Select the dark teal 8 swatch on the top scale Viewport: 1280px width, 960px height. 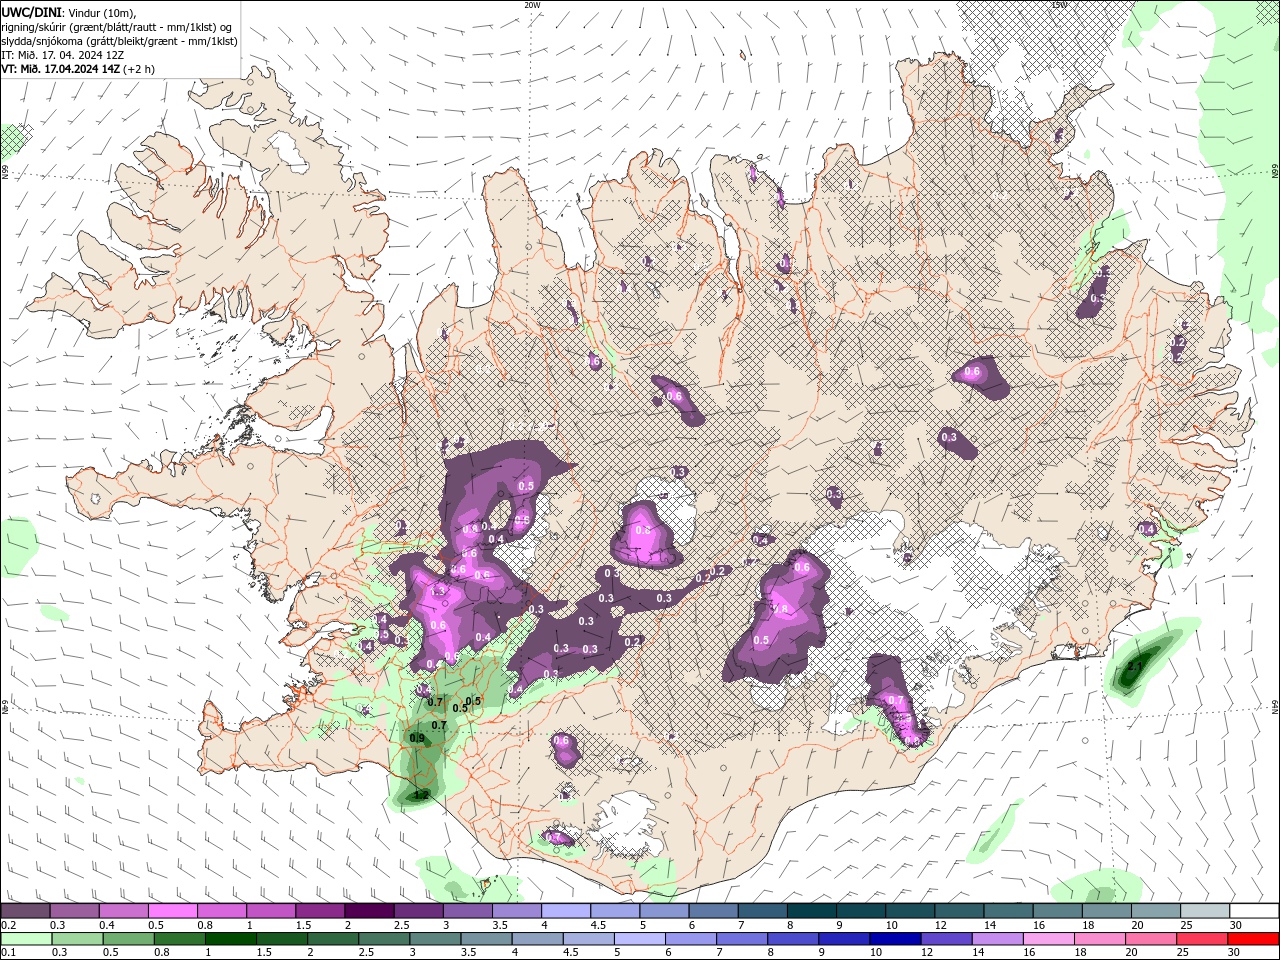[811, 911]
